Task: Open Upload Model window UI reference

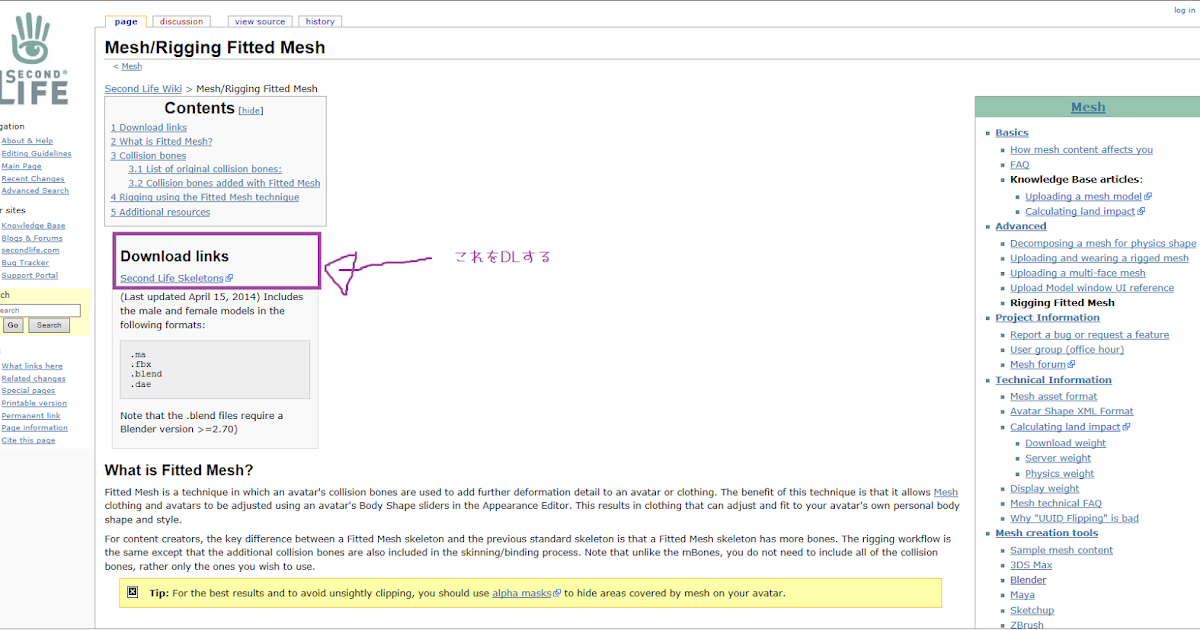Action: tap(1092, 289)
